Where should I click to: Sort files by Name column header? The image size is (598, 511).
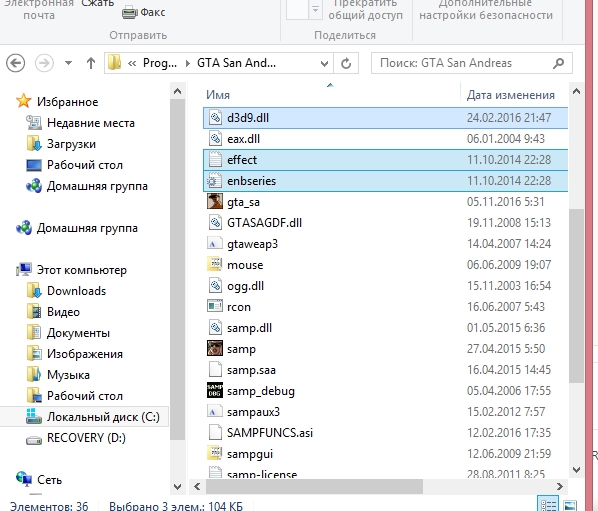click(x=218, y=95)
